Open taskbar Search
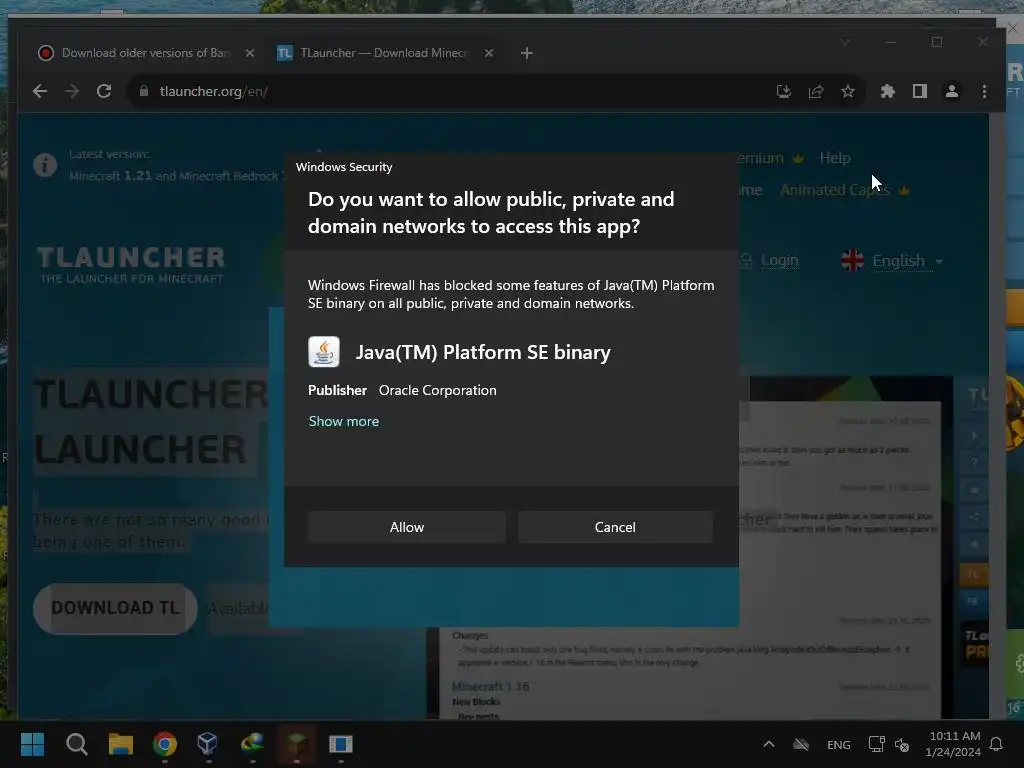 pyautogui.click(x=76, y=744)
